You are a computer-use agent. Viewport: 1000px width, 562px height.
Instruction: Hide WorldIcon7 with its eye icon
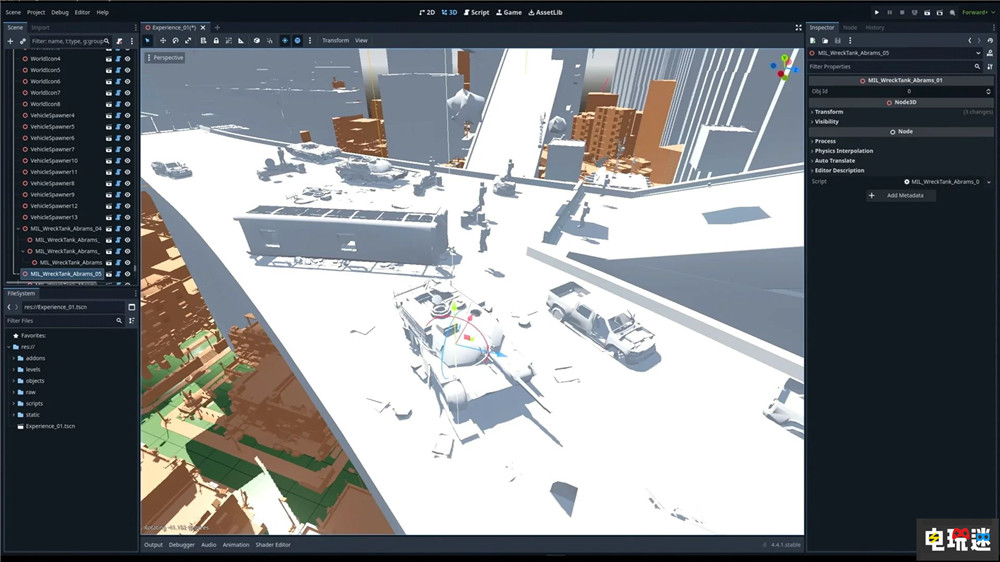pyautogui.click(x=128, y=92)
